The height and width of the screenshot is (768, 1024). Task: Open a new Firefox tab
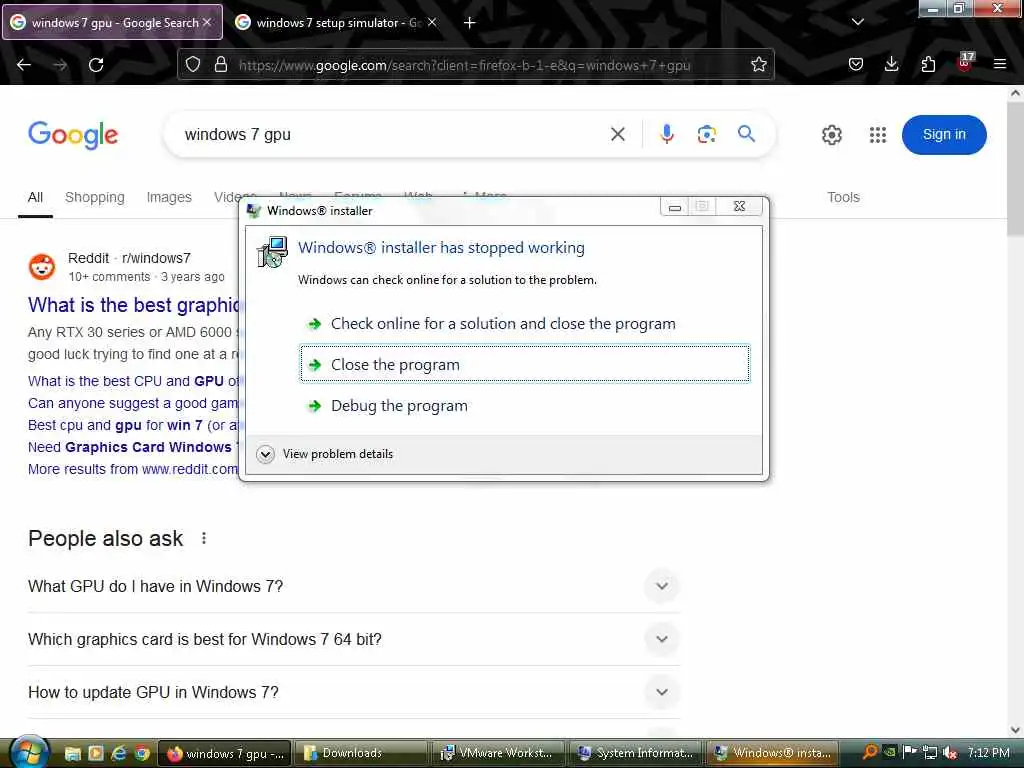coord(470,23)
